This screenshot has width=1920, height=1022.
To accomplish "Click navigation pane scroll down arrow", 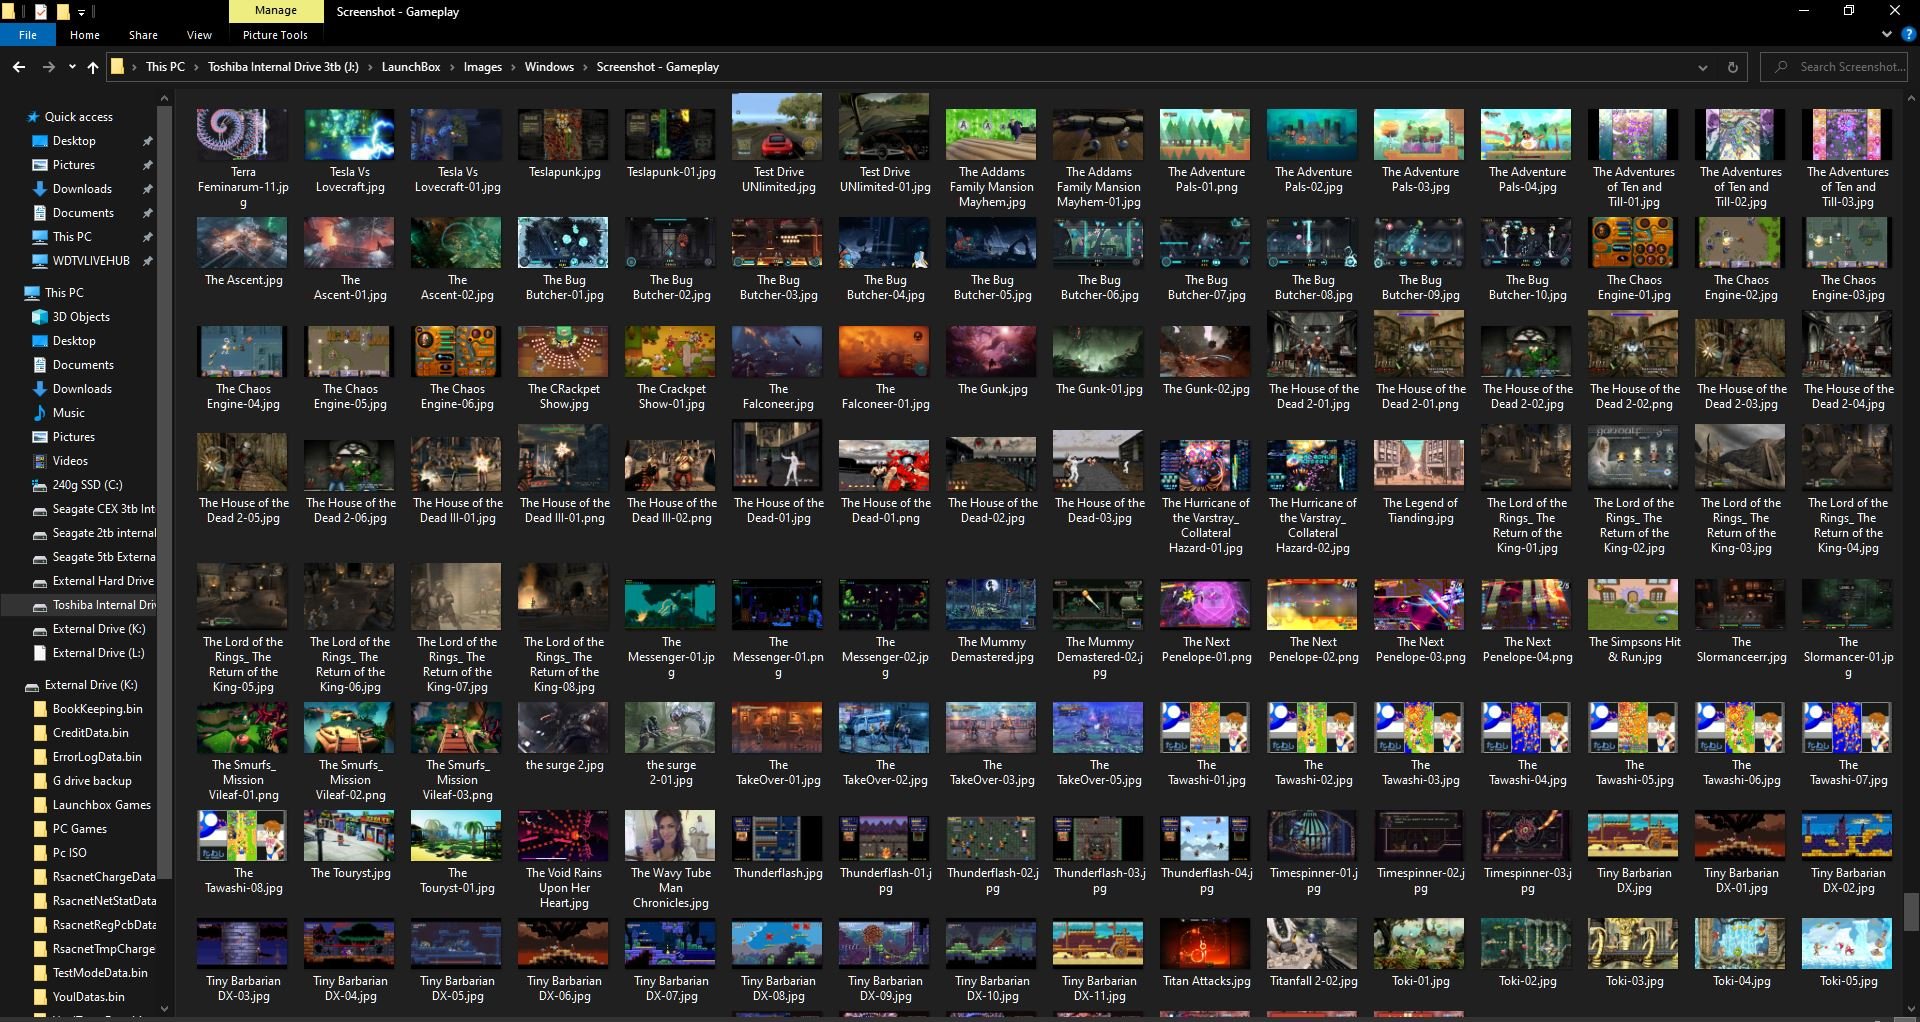I will coord(164,1009).
